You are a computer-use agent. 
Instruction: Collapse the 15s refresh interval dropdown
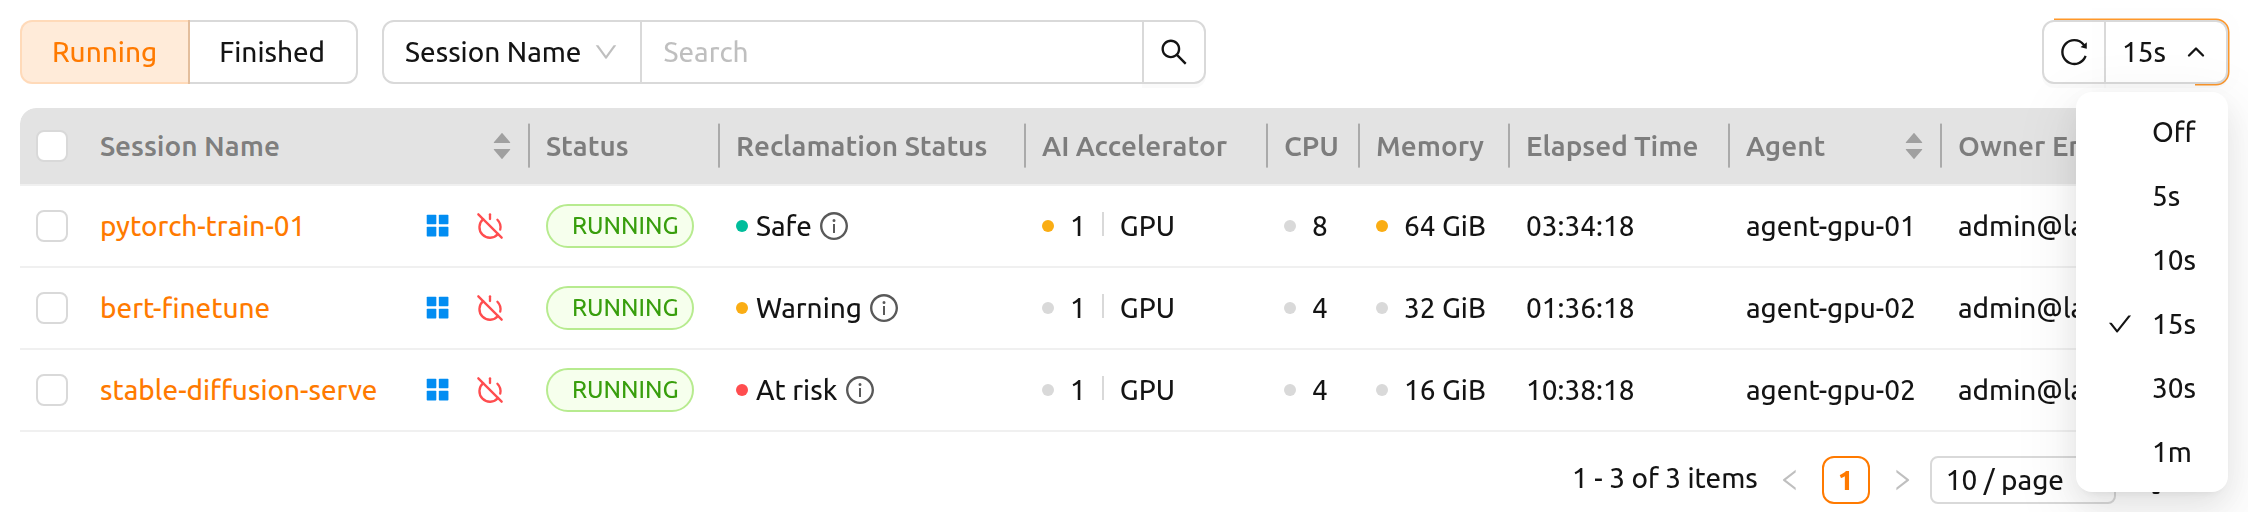(x=2166, y=52)
